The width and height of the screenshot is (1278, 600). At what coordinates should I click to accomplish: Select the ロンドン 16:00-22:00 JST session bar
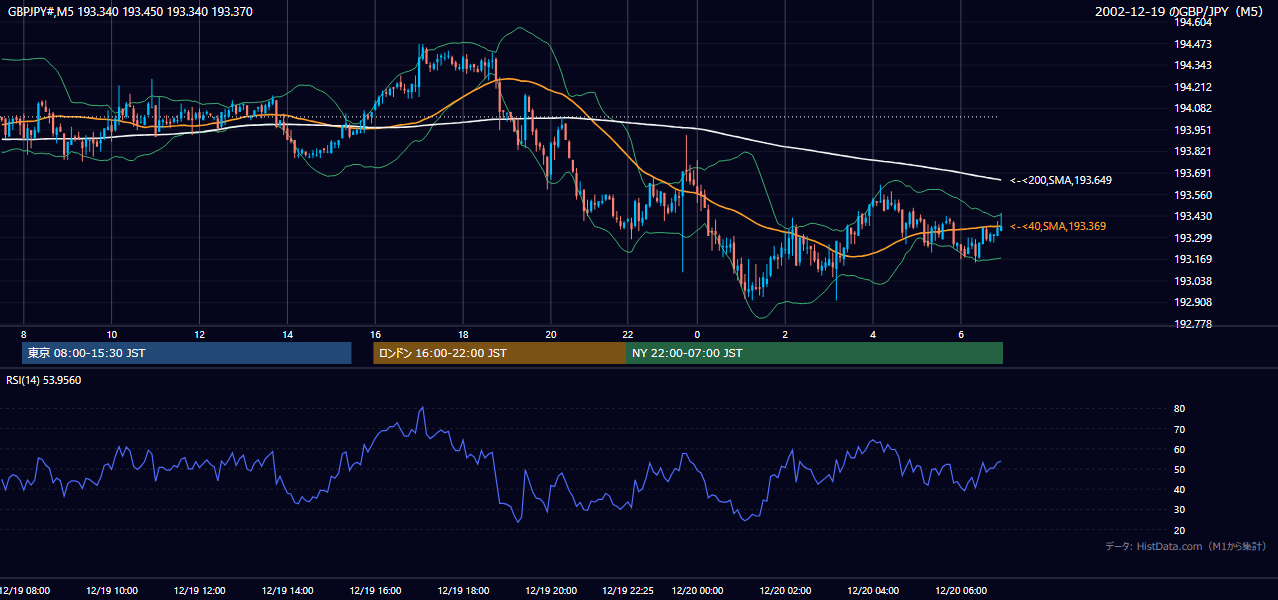coord(499,353)
